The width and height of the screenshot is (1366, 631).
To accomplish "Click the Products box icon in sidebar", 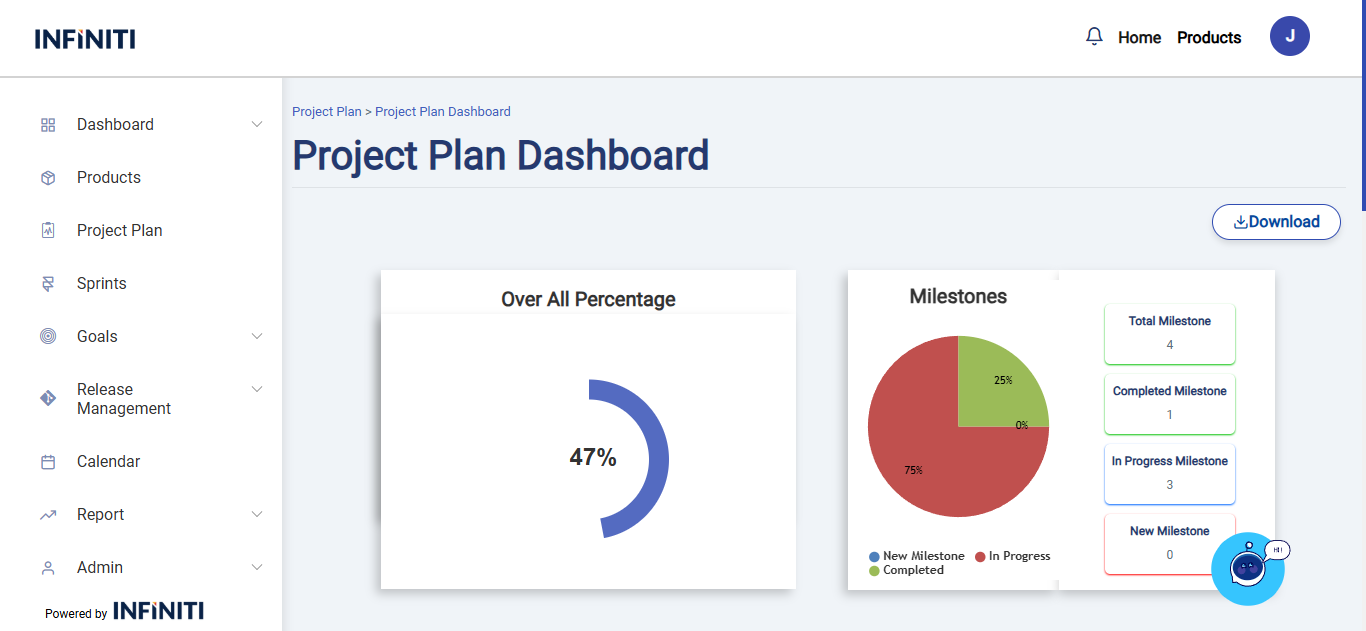I will [x=48, y=178].
